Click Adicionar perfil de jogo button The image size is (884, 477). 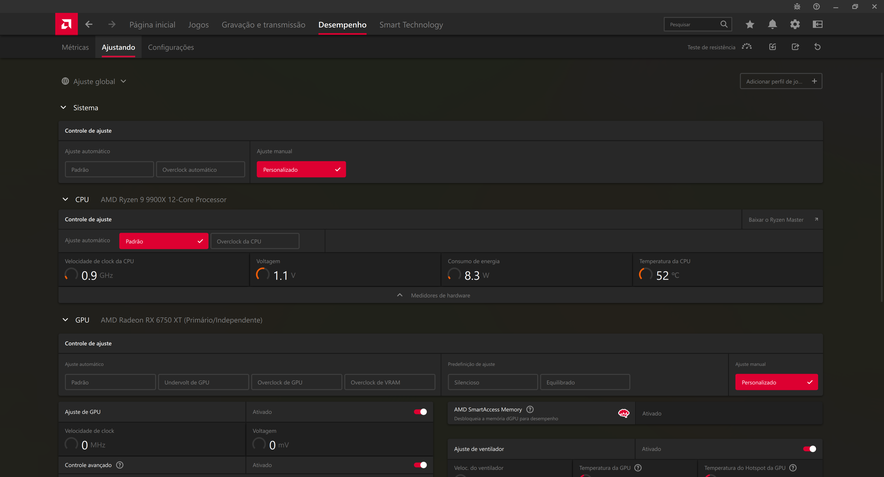pos(781,81)
